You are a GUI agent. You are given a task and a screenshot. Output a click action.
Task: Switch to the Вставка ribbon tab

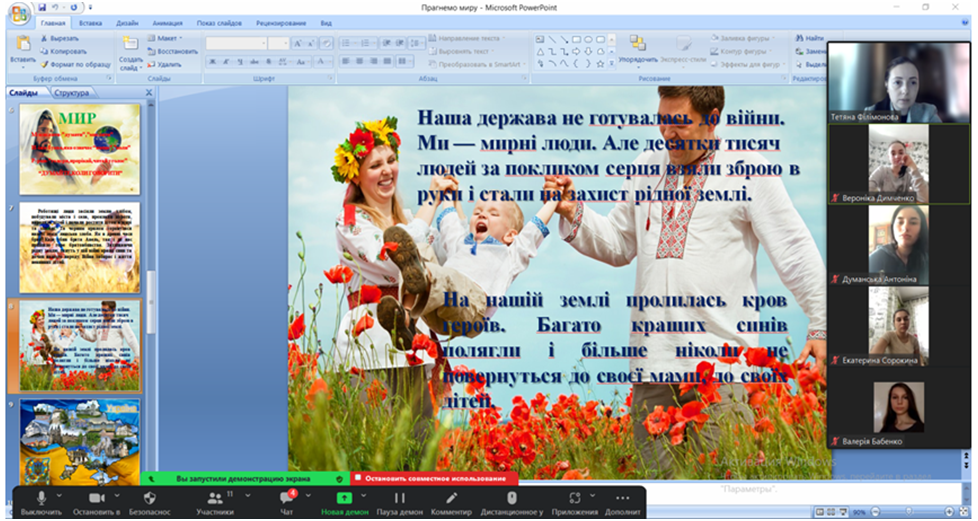[x=91, y=22]
